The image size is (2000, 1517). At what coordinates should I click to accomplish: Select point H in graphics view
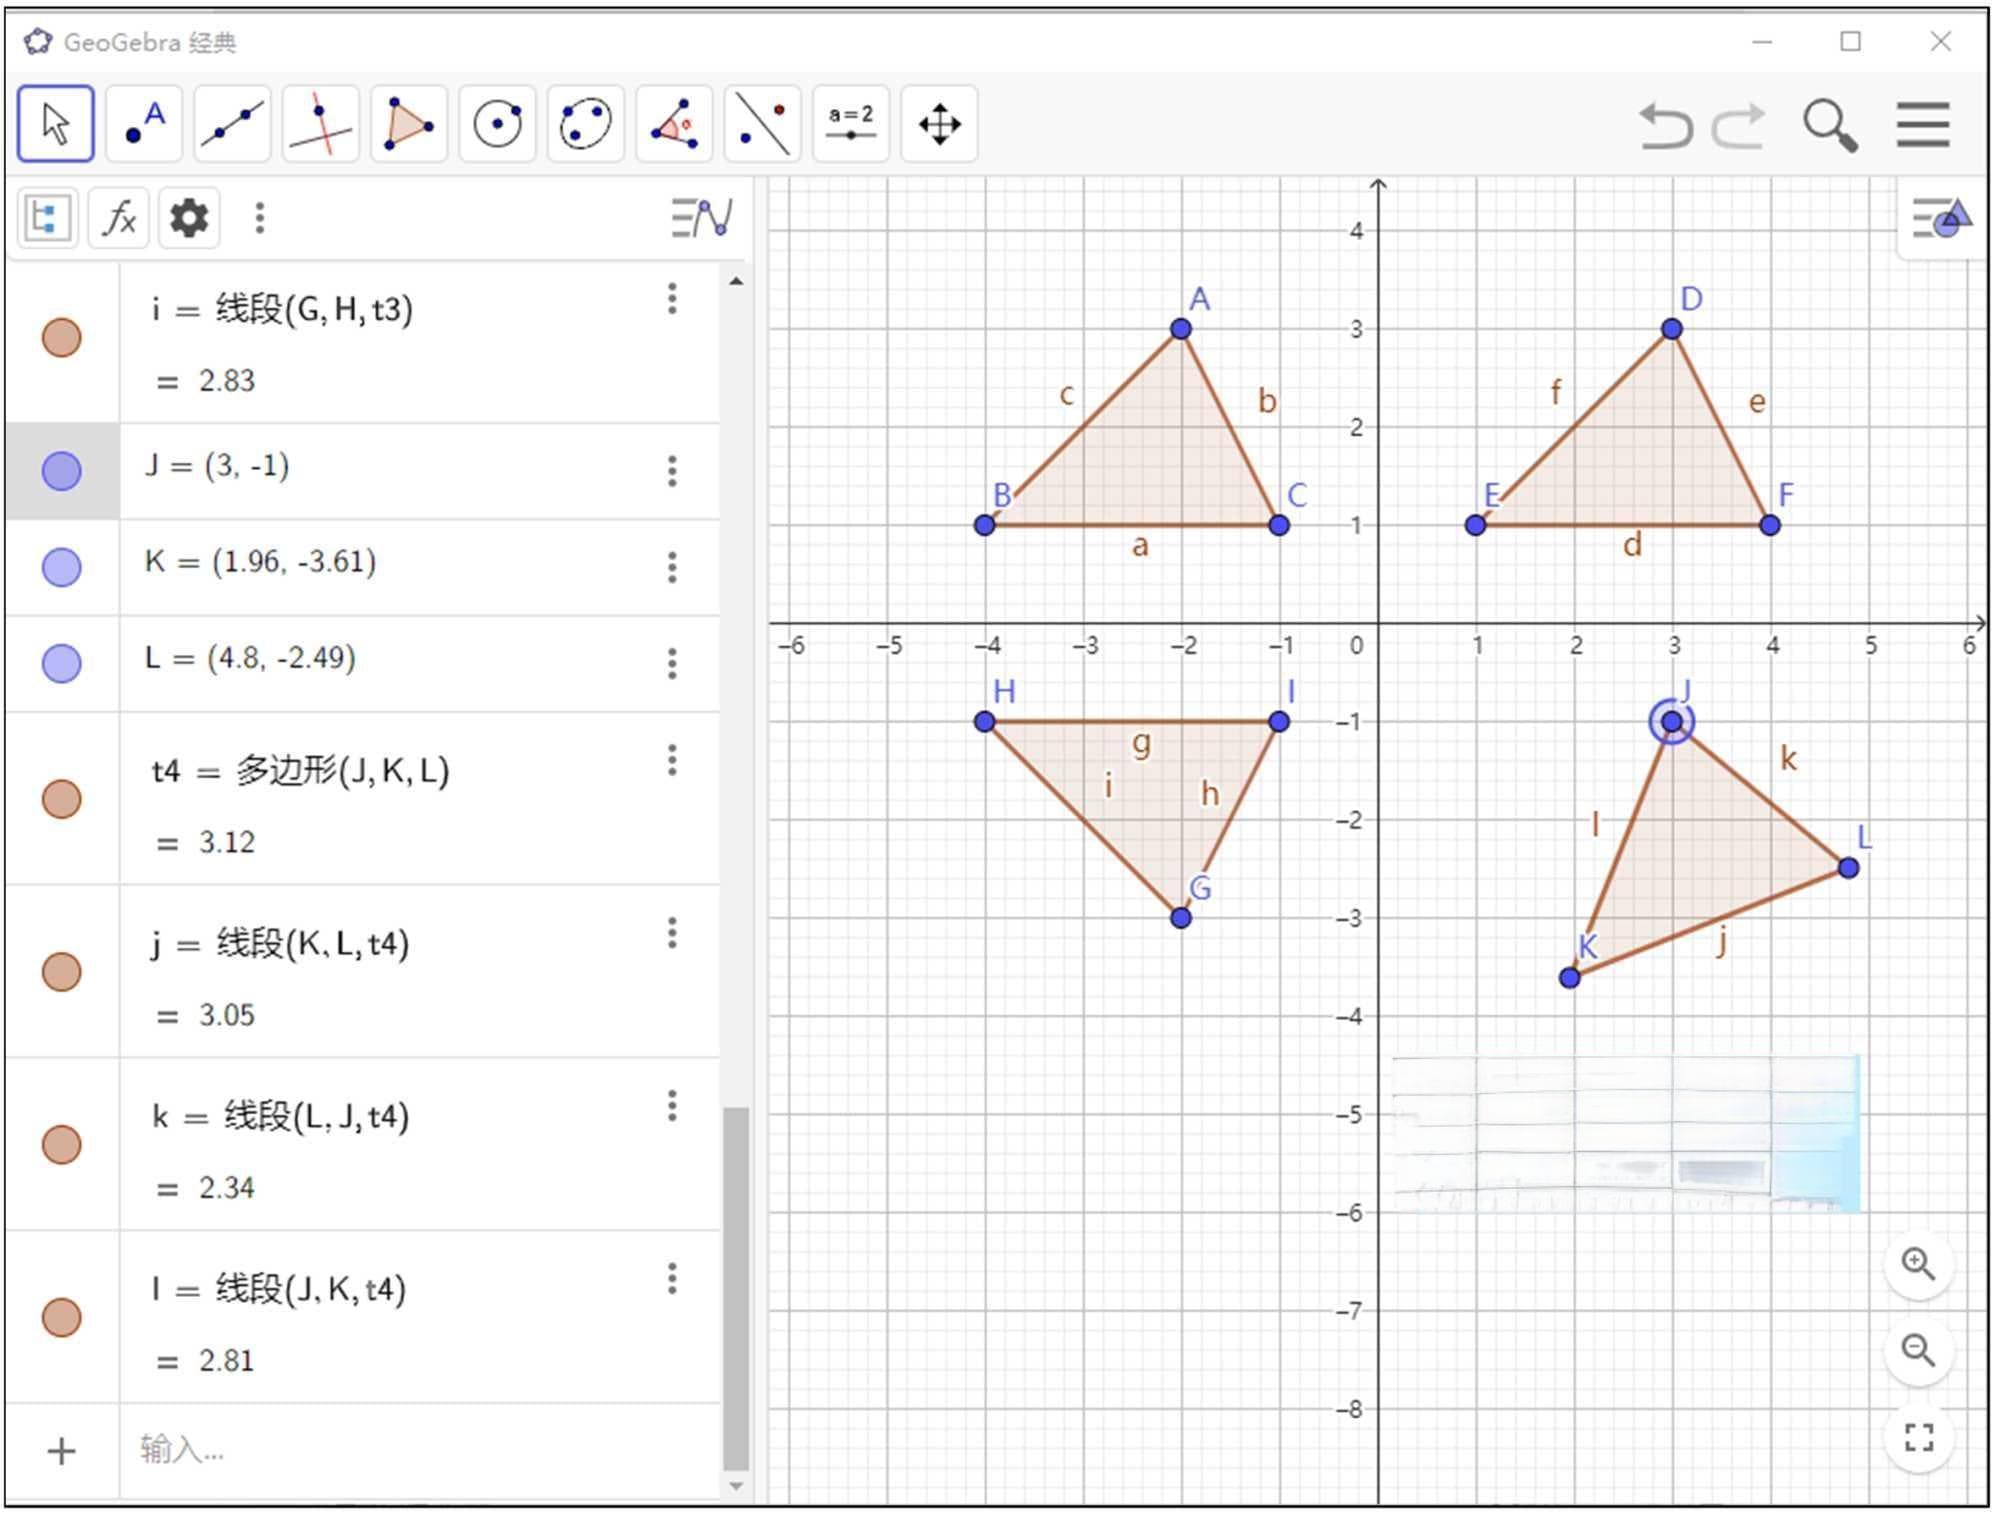(985, 722)
